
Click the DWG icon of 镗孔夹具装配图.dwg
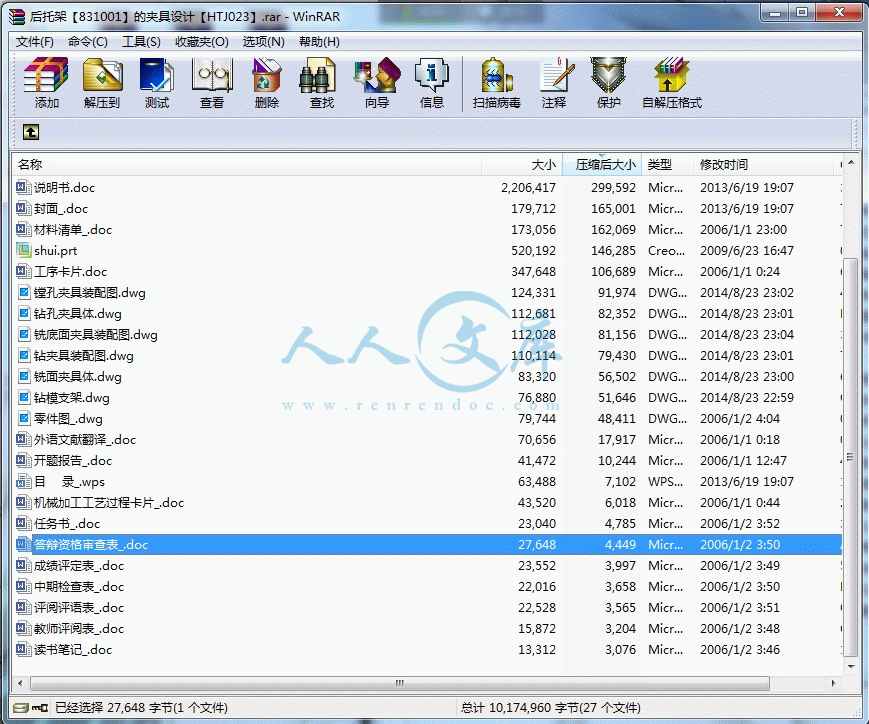pos(24,292)
